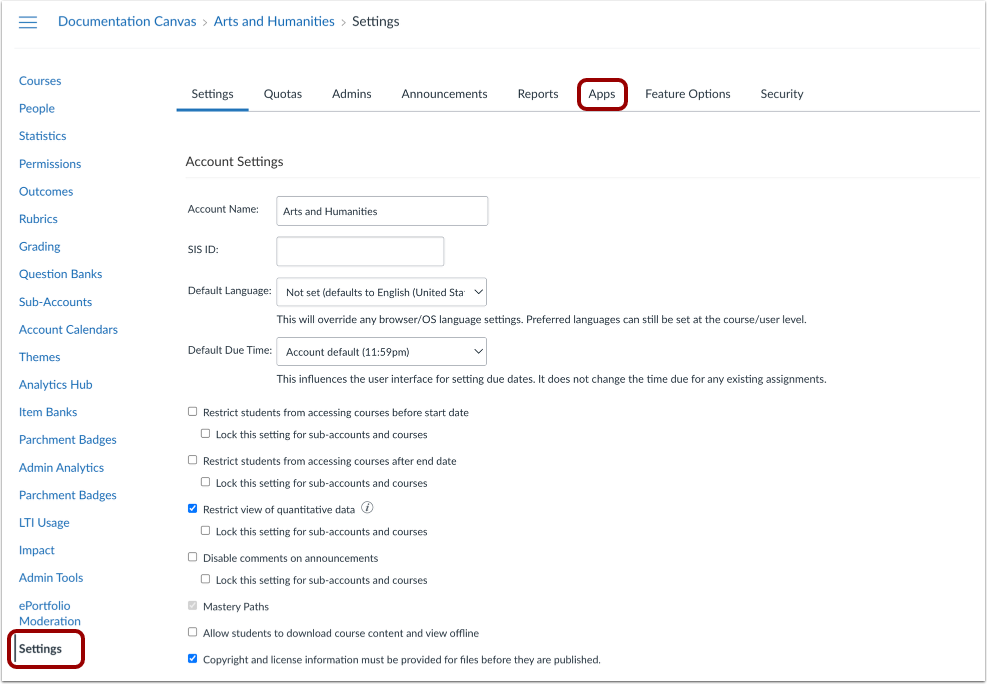This screenshot has height=684, width=987.
Task: Switch to the Apps tab
Action: click(x=602, y=93)
